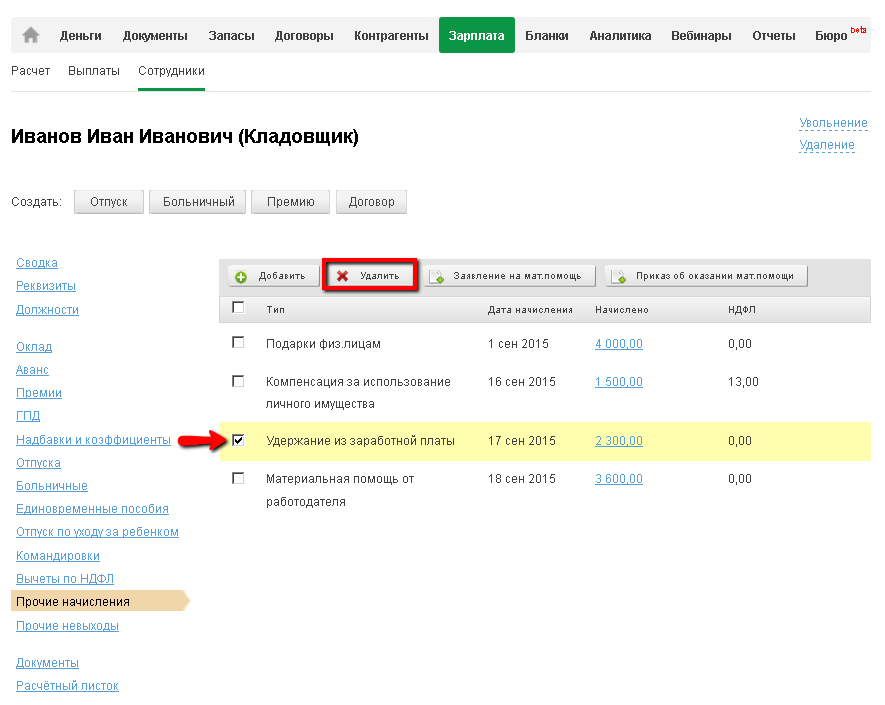Uncheck the Удержание из заработной платы checkbox
This screenshot has width=885, height=705.
tap(238, 440)
